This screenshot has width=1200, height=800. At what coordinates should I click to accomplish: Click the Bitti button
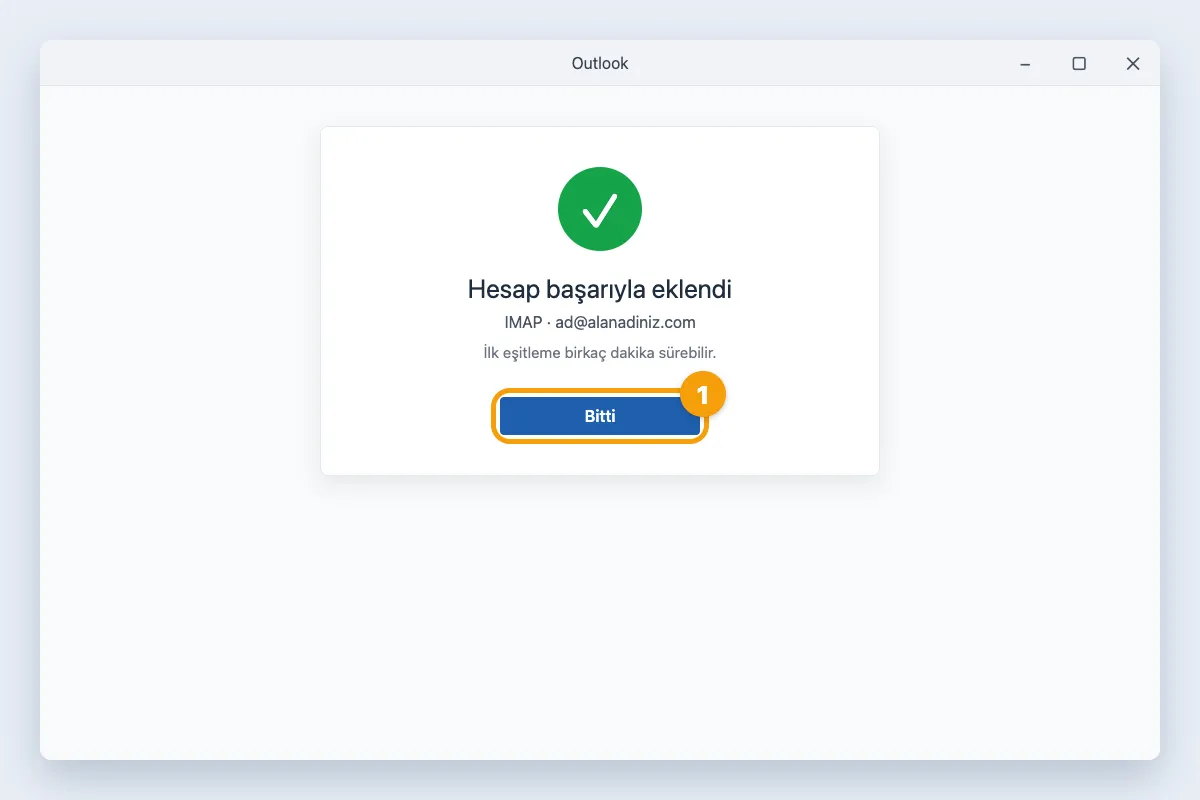(x=600, y=416)
